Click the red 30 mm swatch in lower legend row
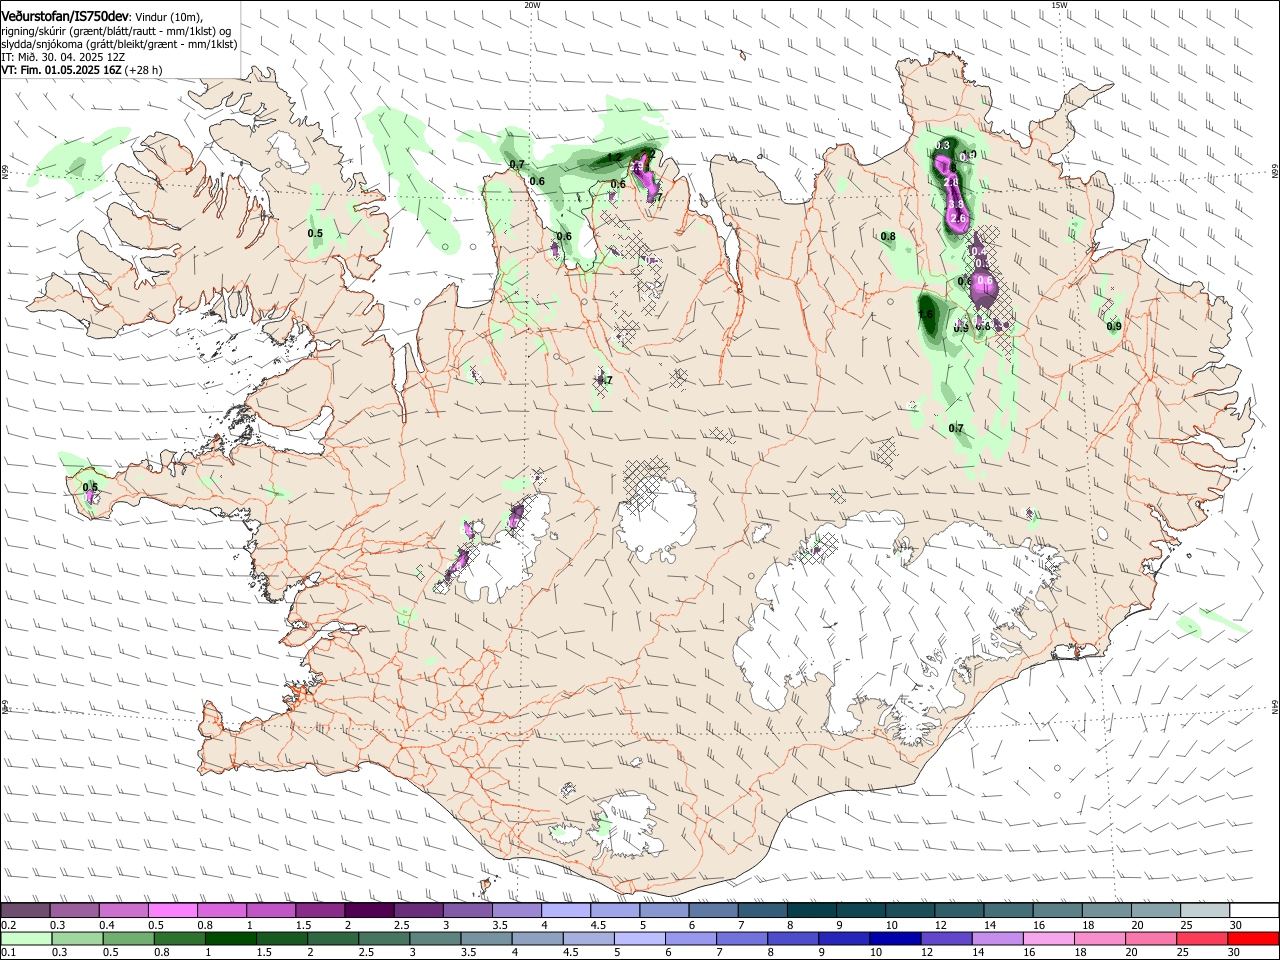This screenshot has height=960, width=1280. click(x=1254, y=939)
